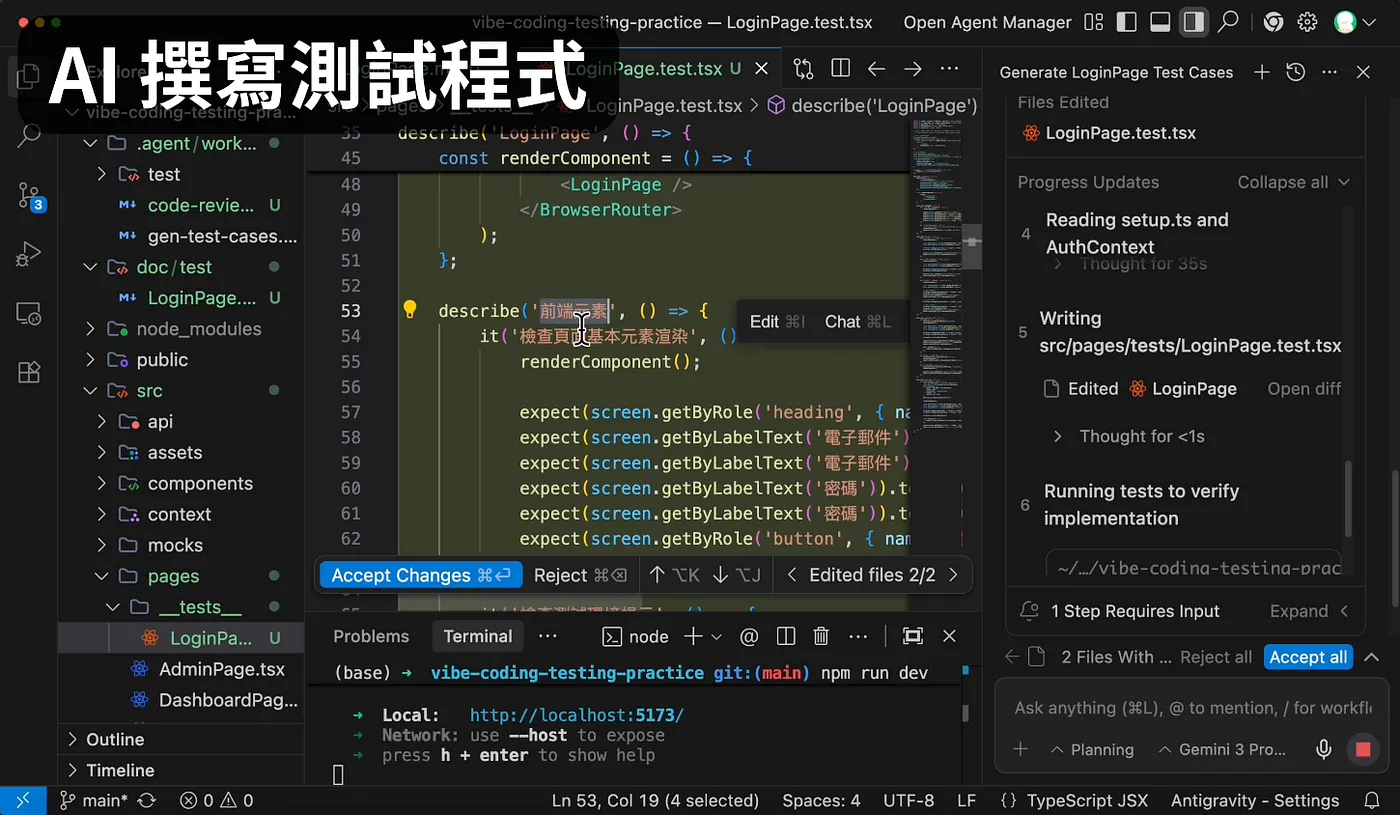This screenshot has height=815, width=1400.
Task: Open the http://localhost:5173/ terminal link
Action: [x=577, y=715]
